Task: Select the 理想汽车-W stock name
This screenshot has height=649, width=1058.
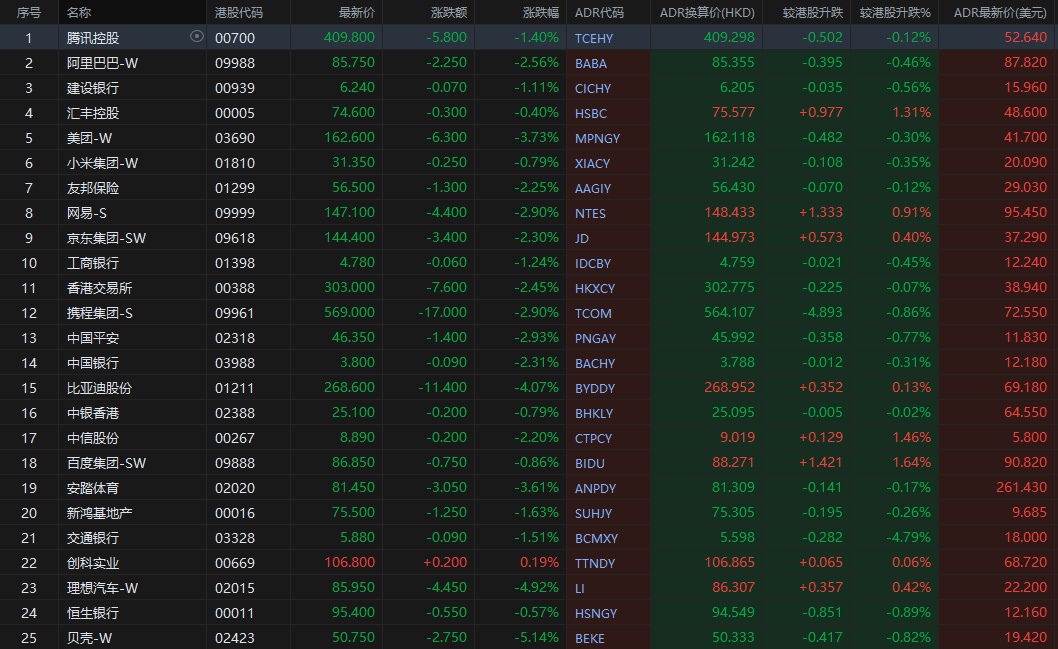Action: coord(103,587)
